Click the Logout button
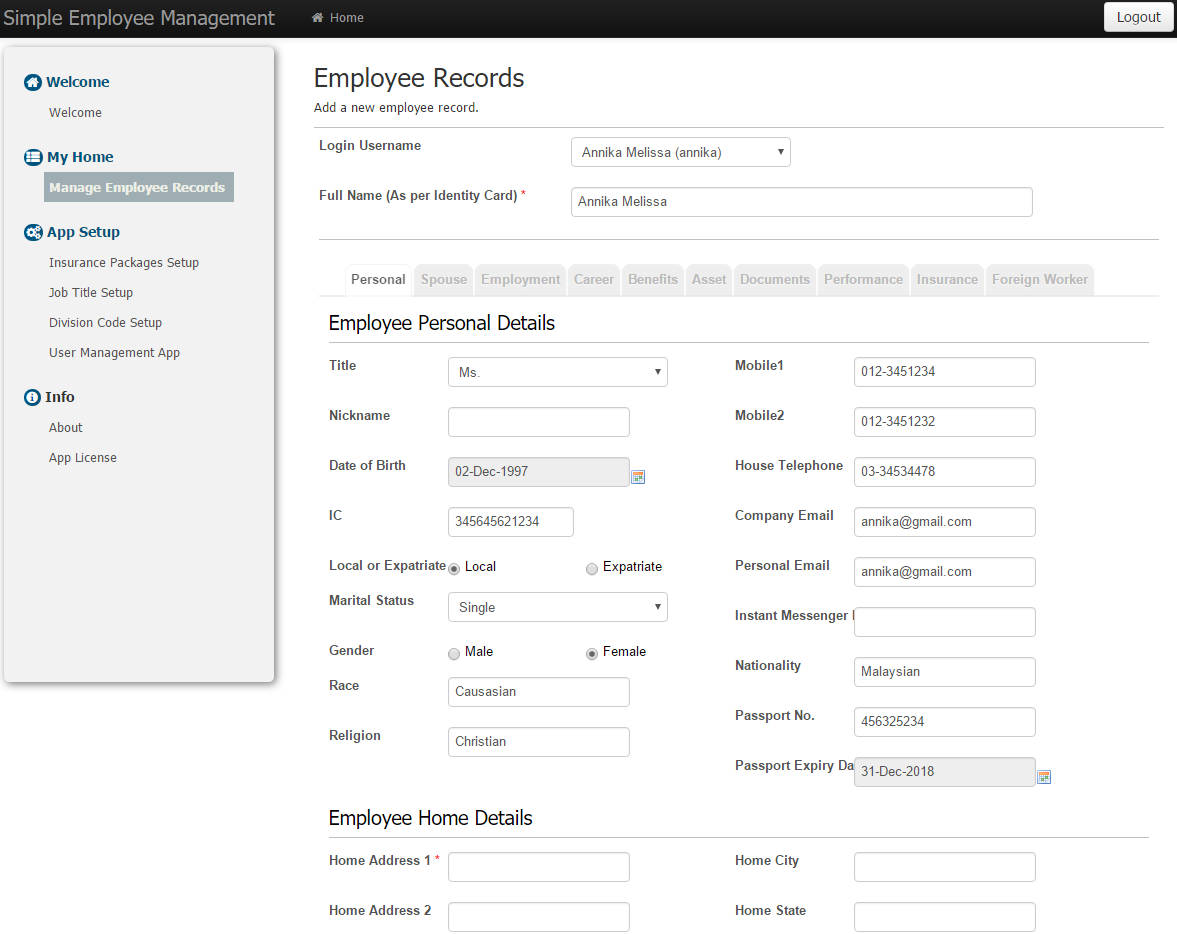The height and width of the screenshot is (934, 1177). pyautogui.click(x=1138, y=17)
